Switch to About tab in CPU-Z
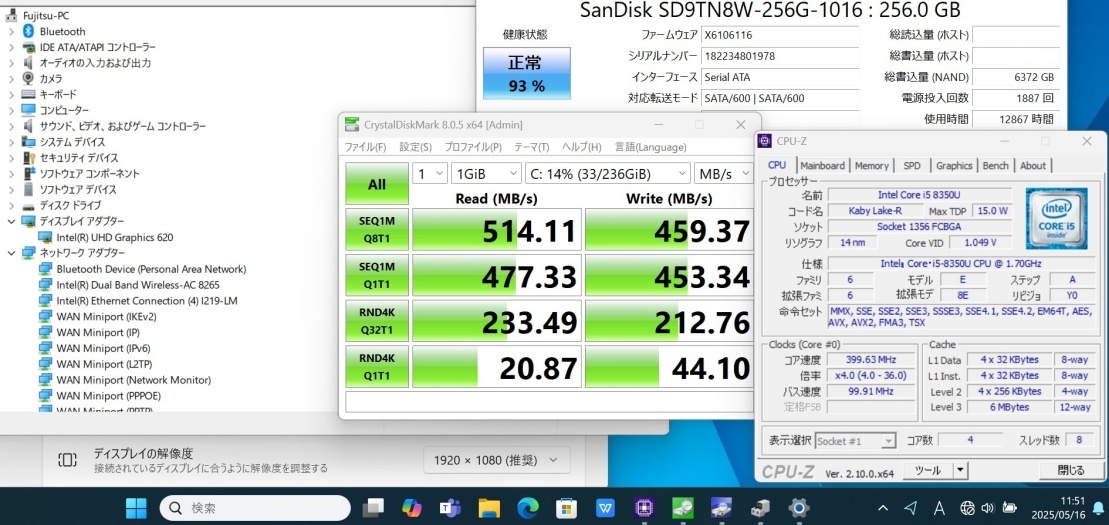This screenshot has width=1109, height=525. tap(1033, 166)
